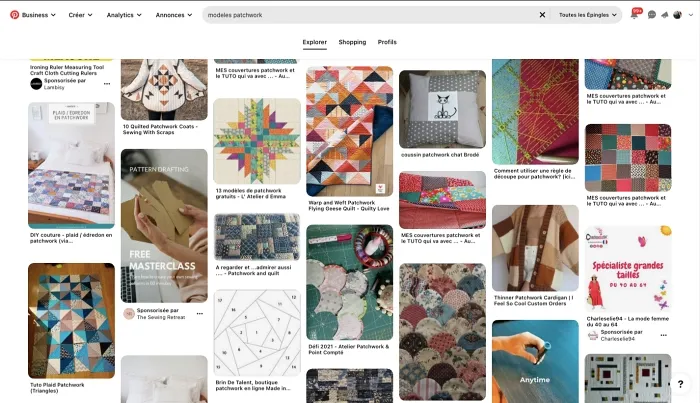Open options for The Sewing Retreat pin
The height and width of the screenshot is (403, 700).
(200, 313)
